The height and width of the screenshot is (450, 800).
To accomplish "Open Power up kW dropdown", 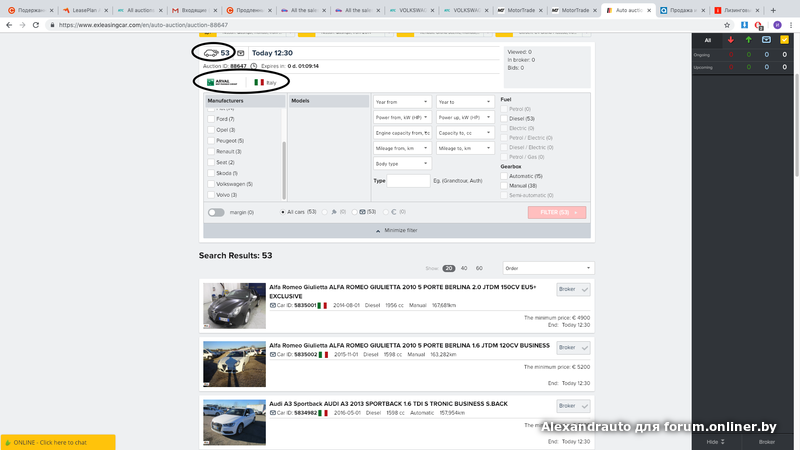I will click(x=465, y=117).
